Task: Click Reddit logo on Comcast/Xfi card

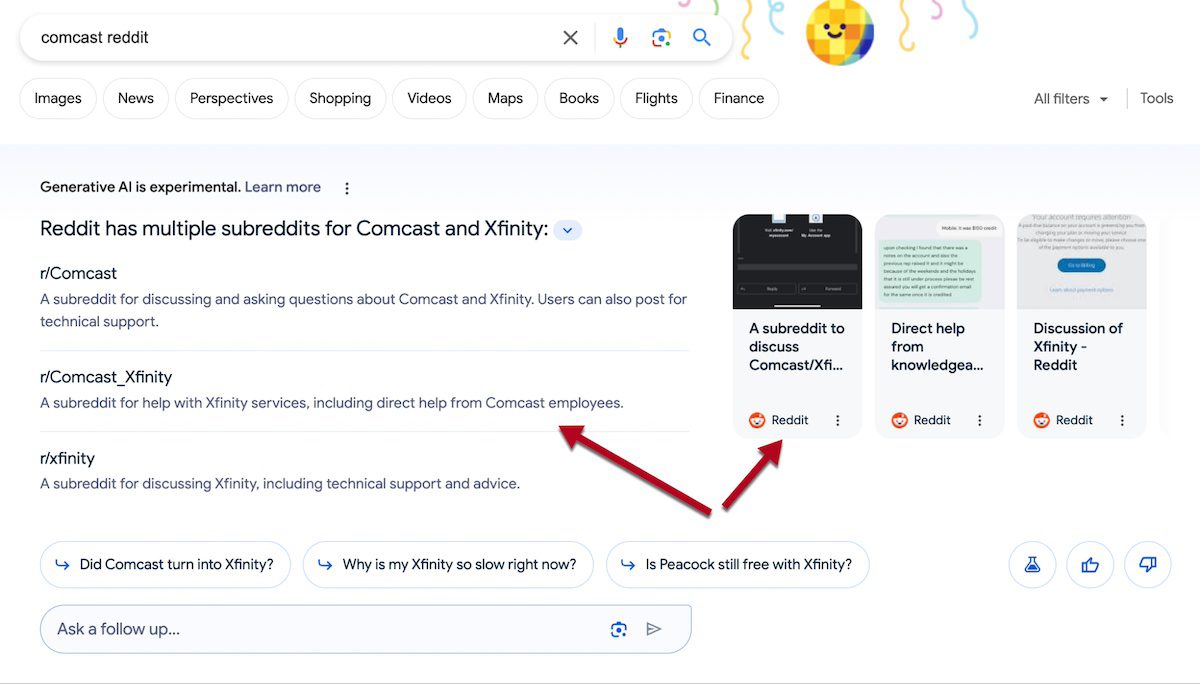Action: click(758, 421)
